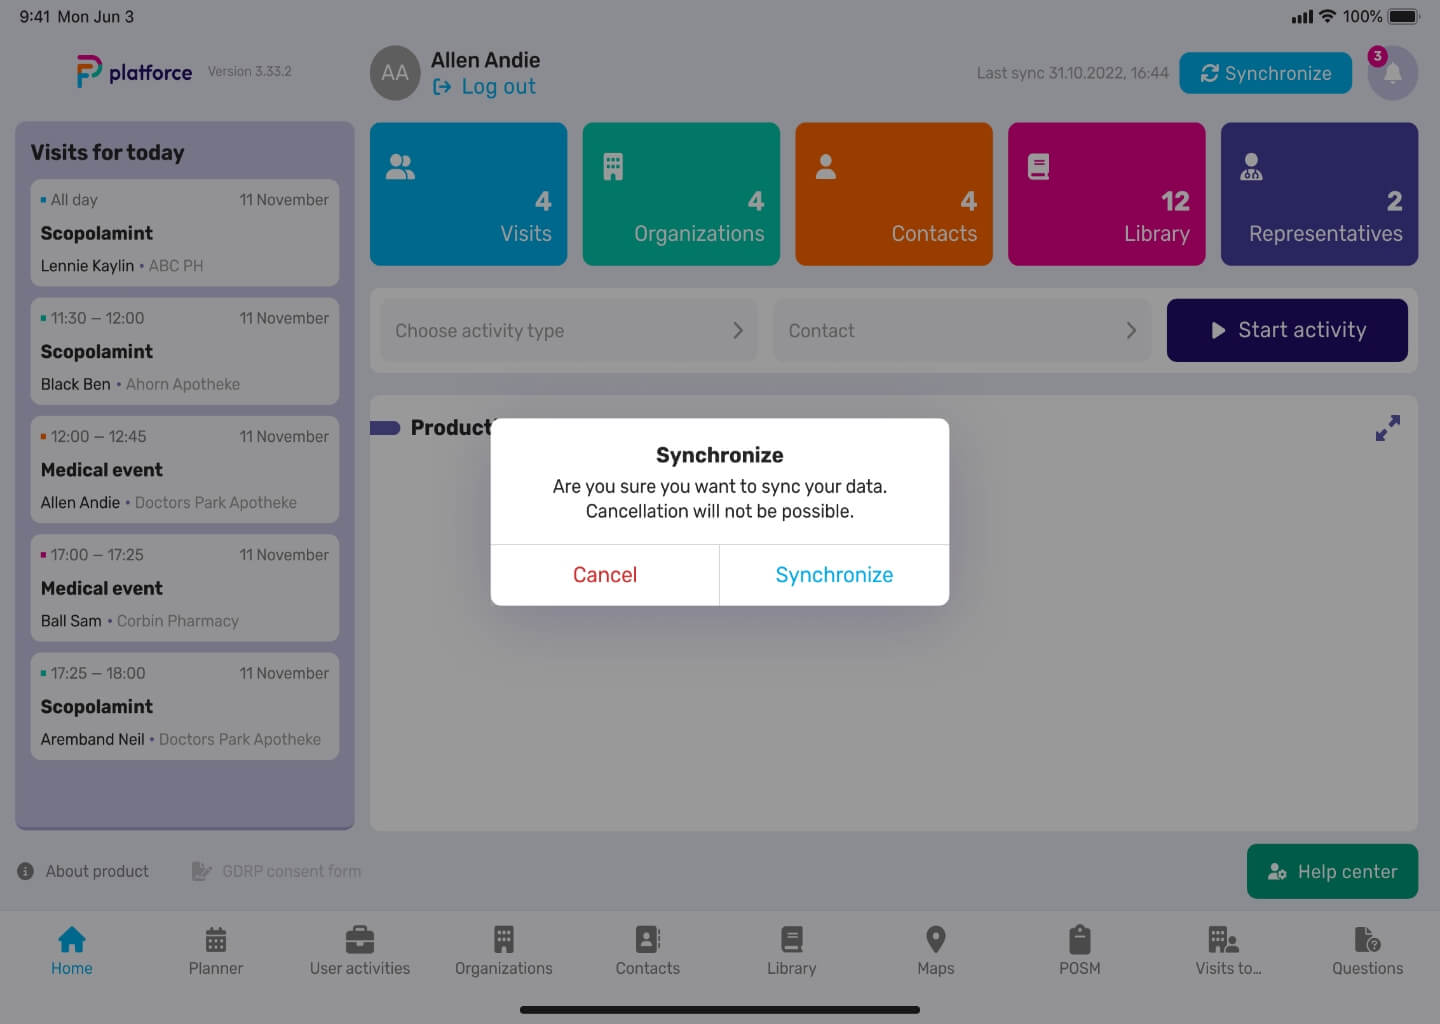Click the Allen Andie user name
The height and width of the screenshot is (1024, 1440).
click(x=485, y=60)
